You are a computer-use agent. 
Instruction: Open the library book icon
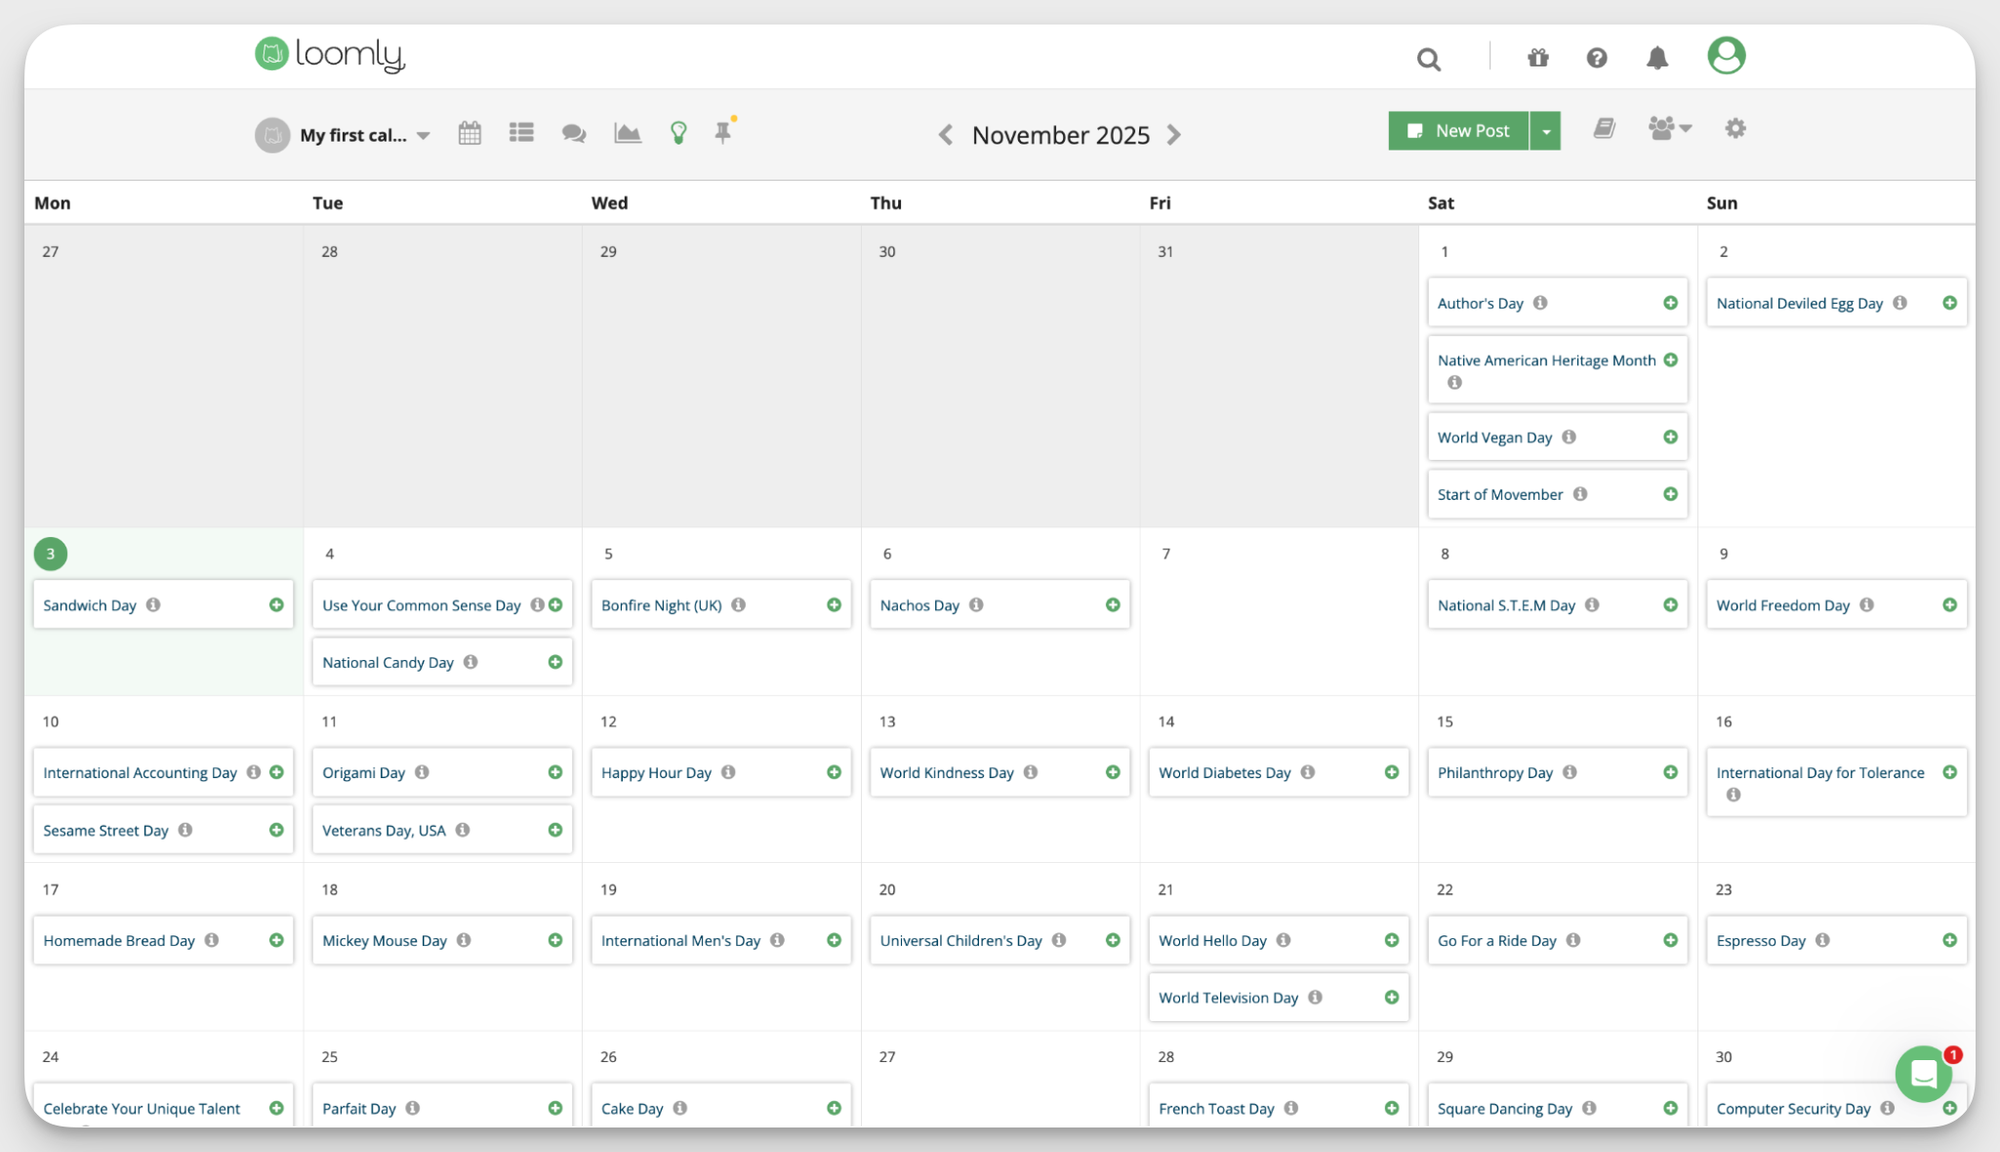1604,129
